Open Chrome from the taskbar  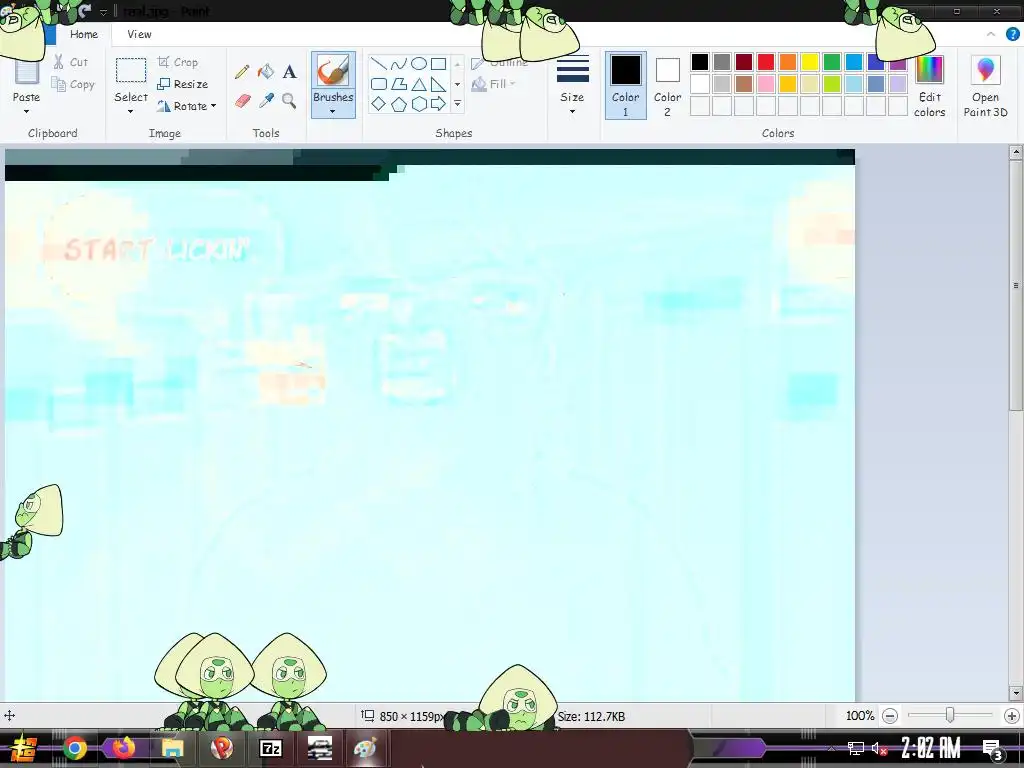coord(75,748)
